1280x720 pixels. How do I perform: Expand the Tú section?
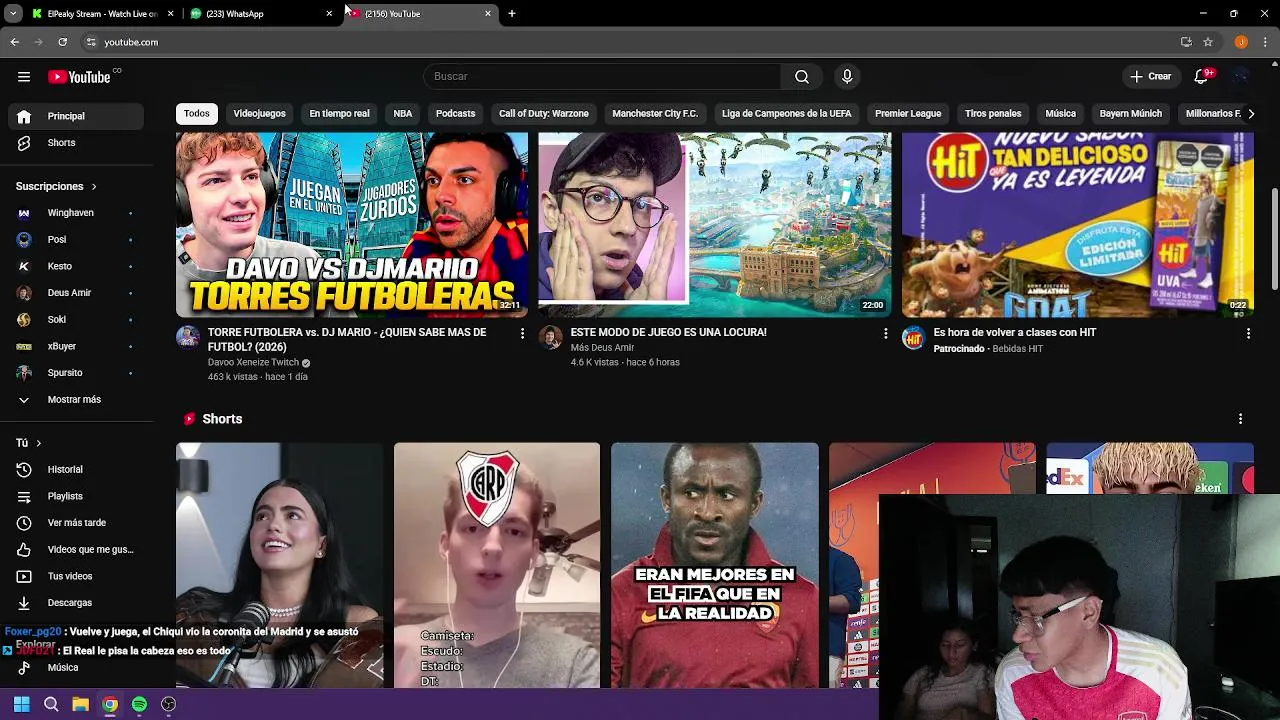[29, 443]
